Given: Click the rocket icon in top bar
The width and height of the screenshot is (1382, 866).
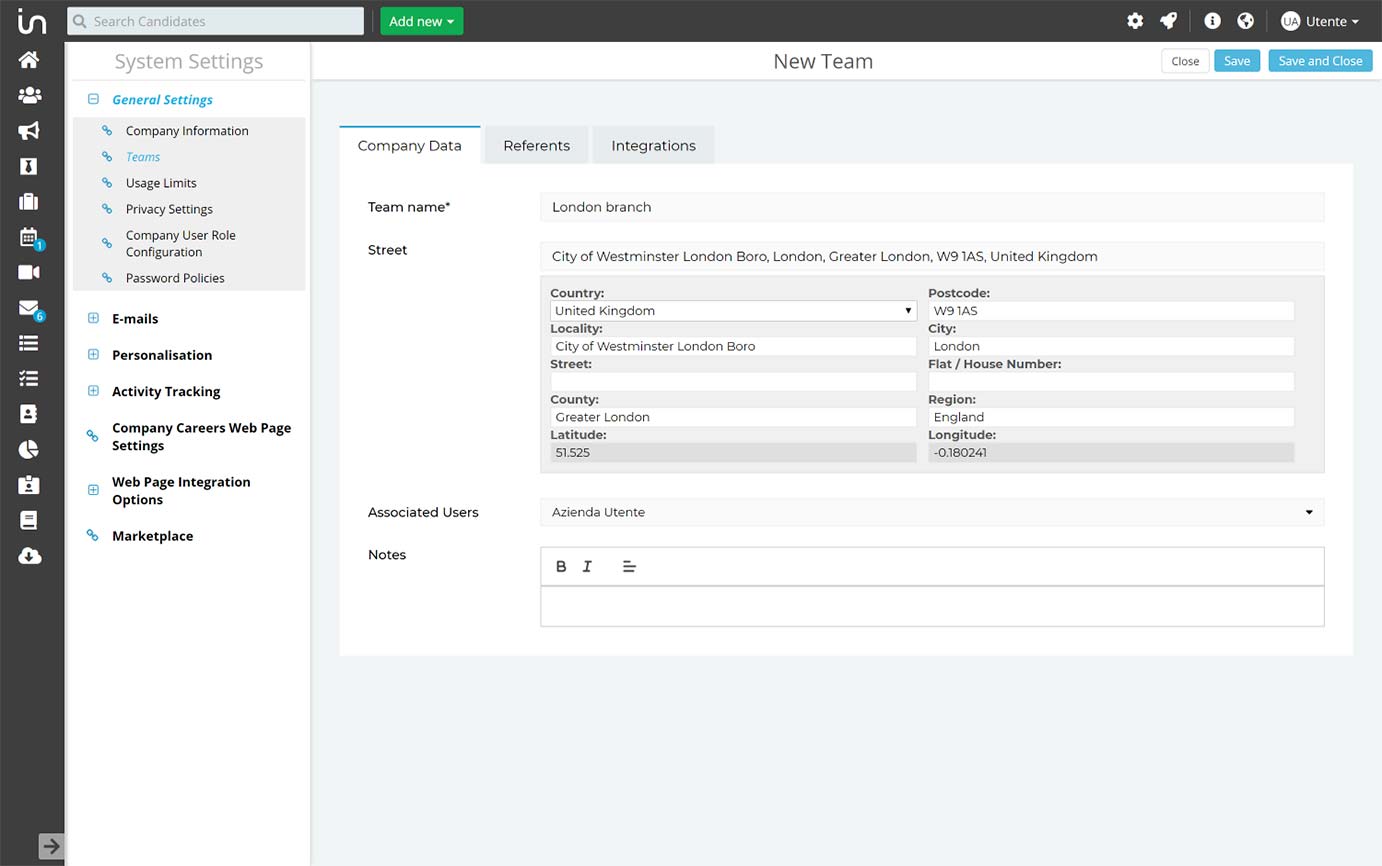Looking at the screenshot, I should click(x=1168, y=21).
